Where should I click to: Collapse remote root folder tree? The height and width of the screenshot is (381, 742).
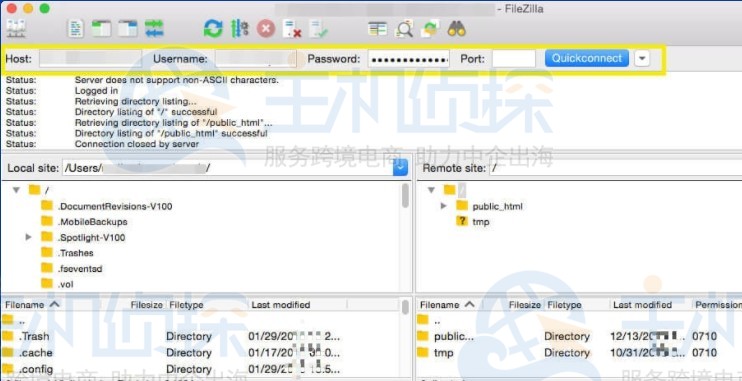(431, 190)
